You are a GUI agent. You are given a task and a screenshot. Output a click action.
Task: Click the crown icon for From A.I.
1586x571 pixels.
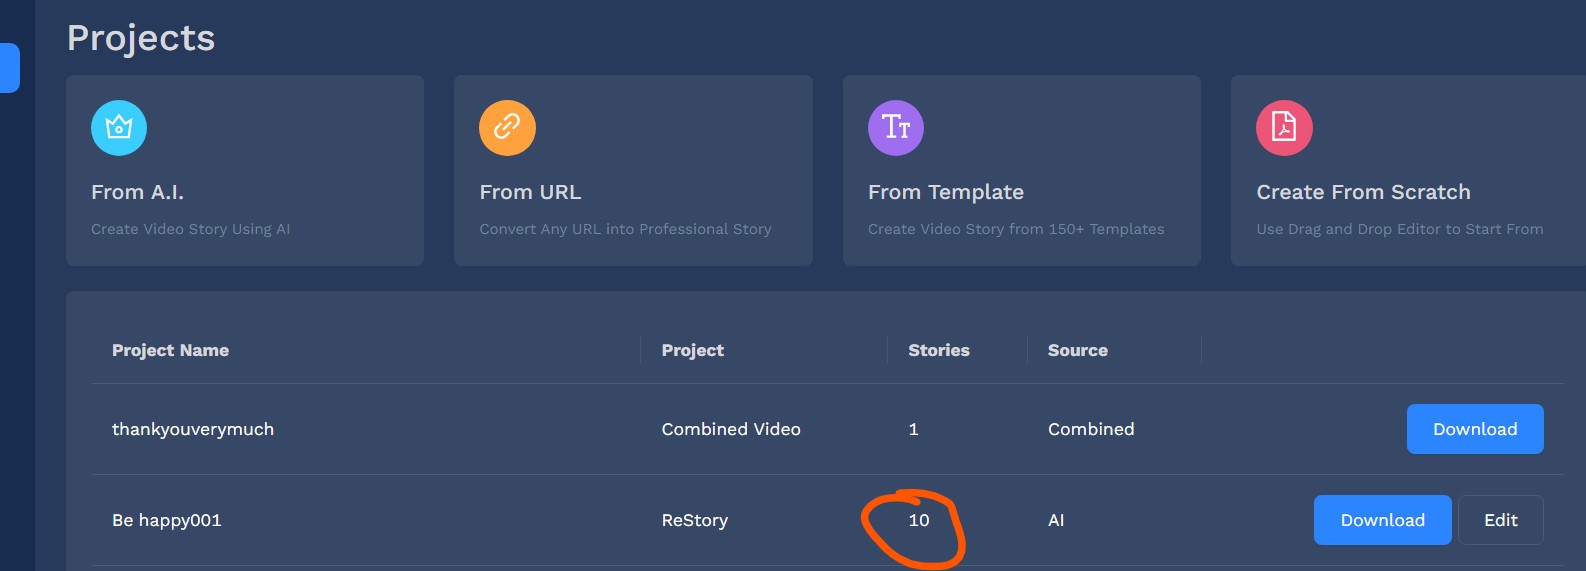coord(119,128)
